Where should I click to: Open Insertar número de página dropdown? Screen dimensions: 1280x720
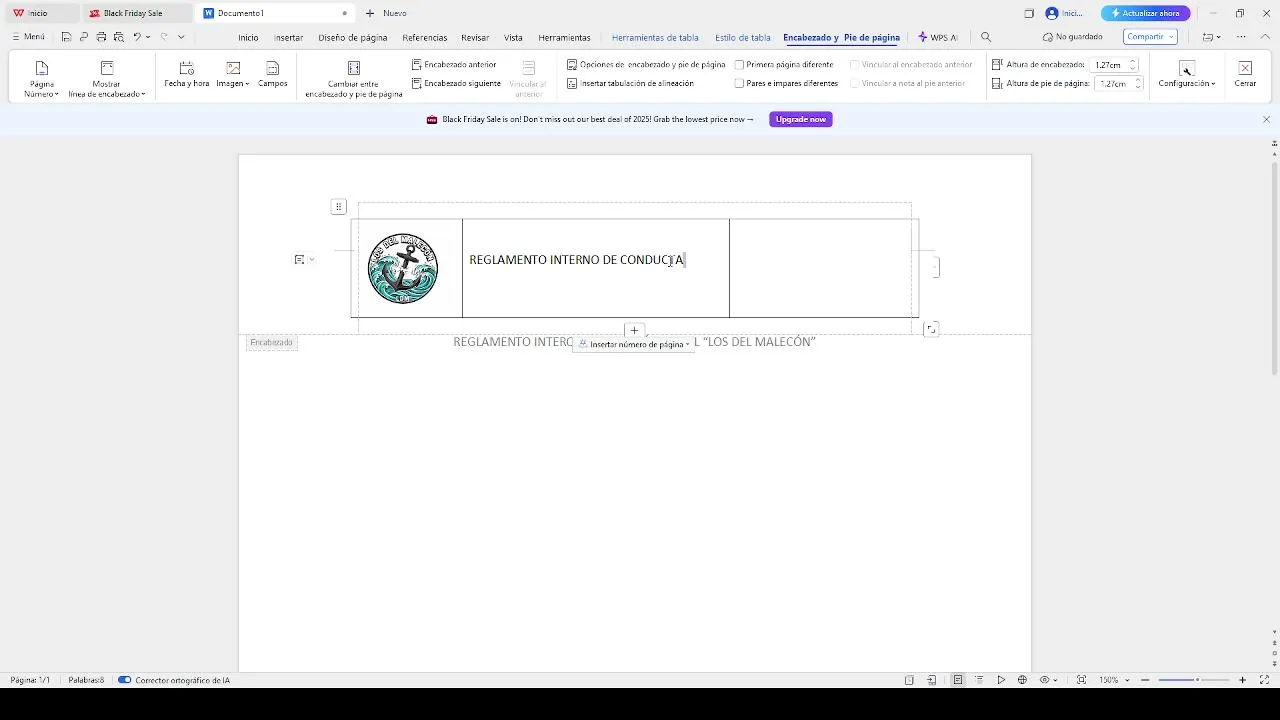634,344
